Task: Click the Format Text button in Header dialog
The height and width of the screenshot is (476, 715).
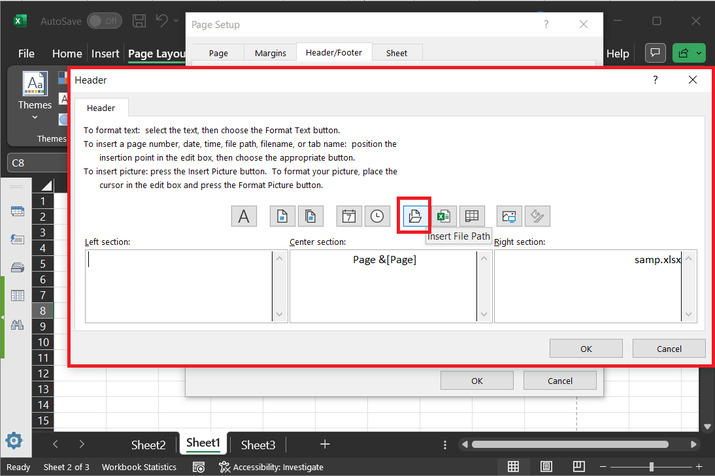Action: [x=244, y=216]
